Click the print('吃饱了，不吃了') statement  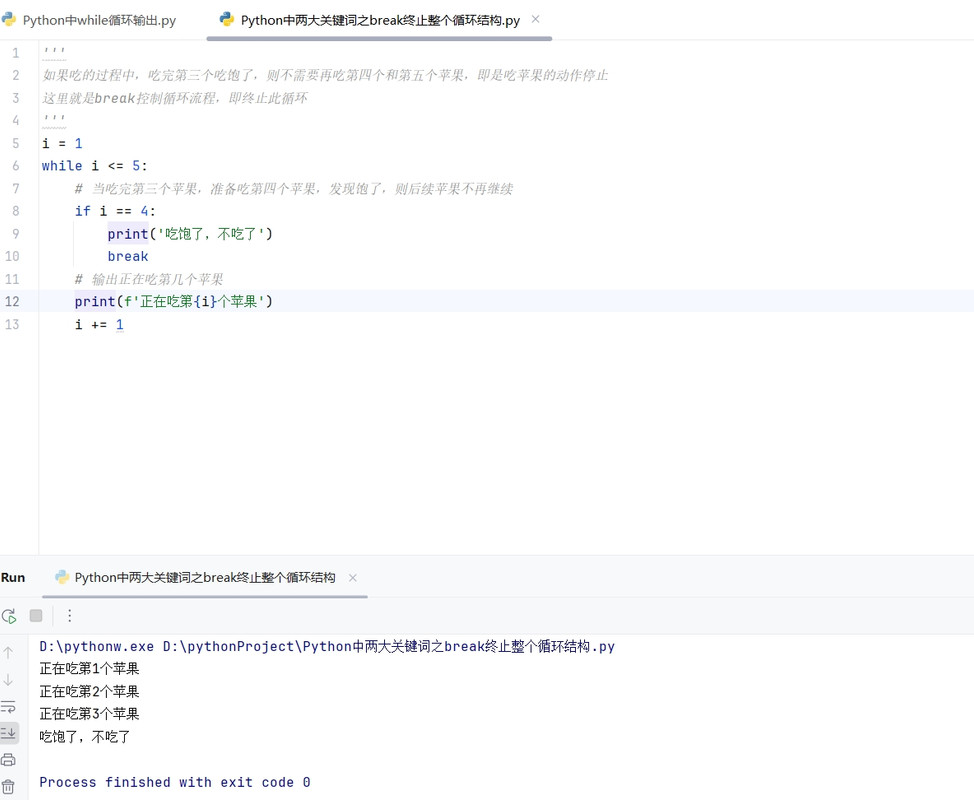click(x=190, y=234)
